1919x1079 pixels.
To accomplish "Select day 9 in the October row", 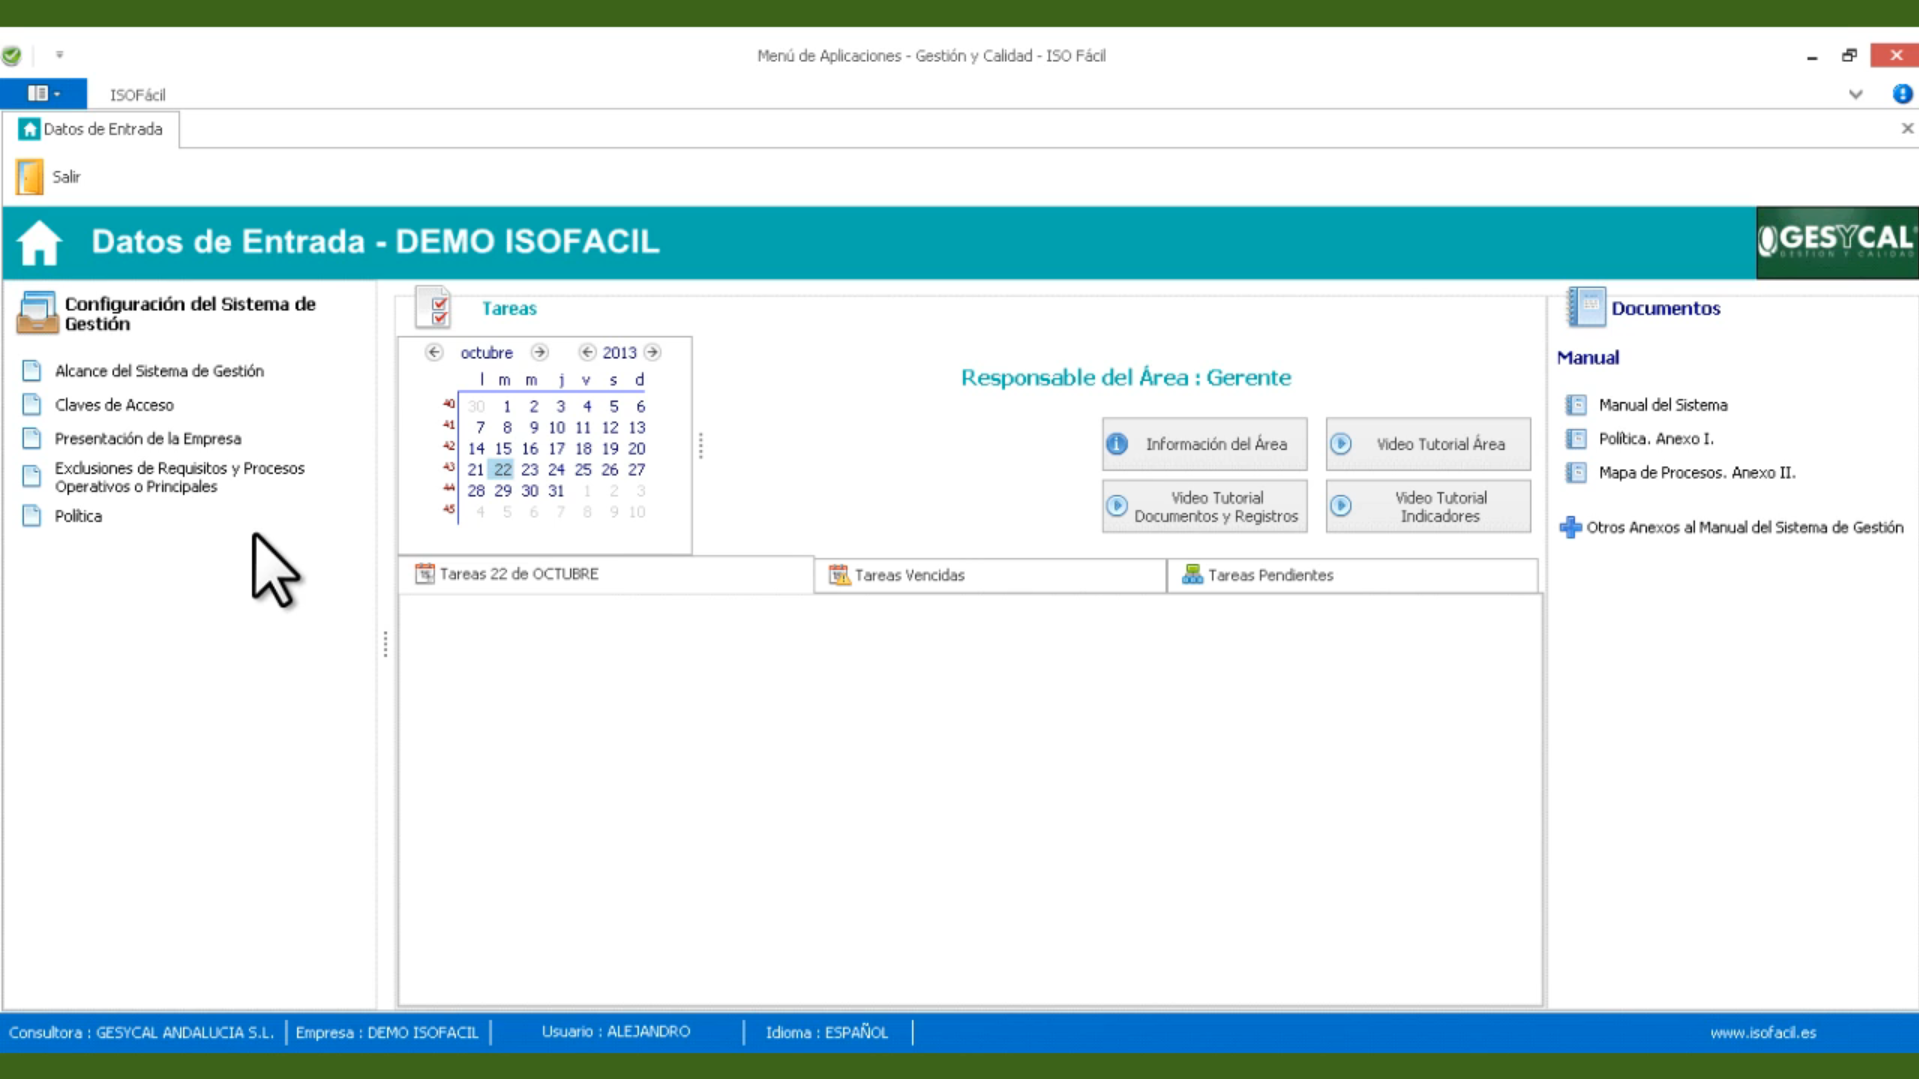I will [533, 427].
